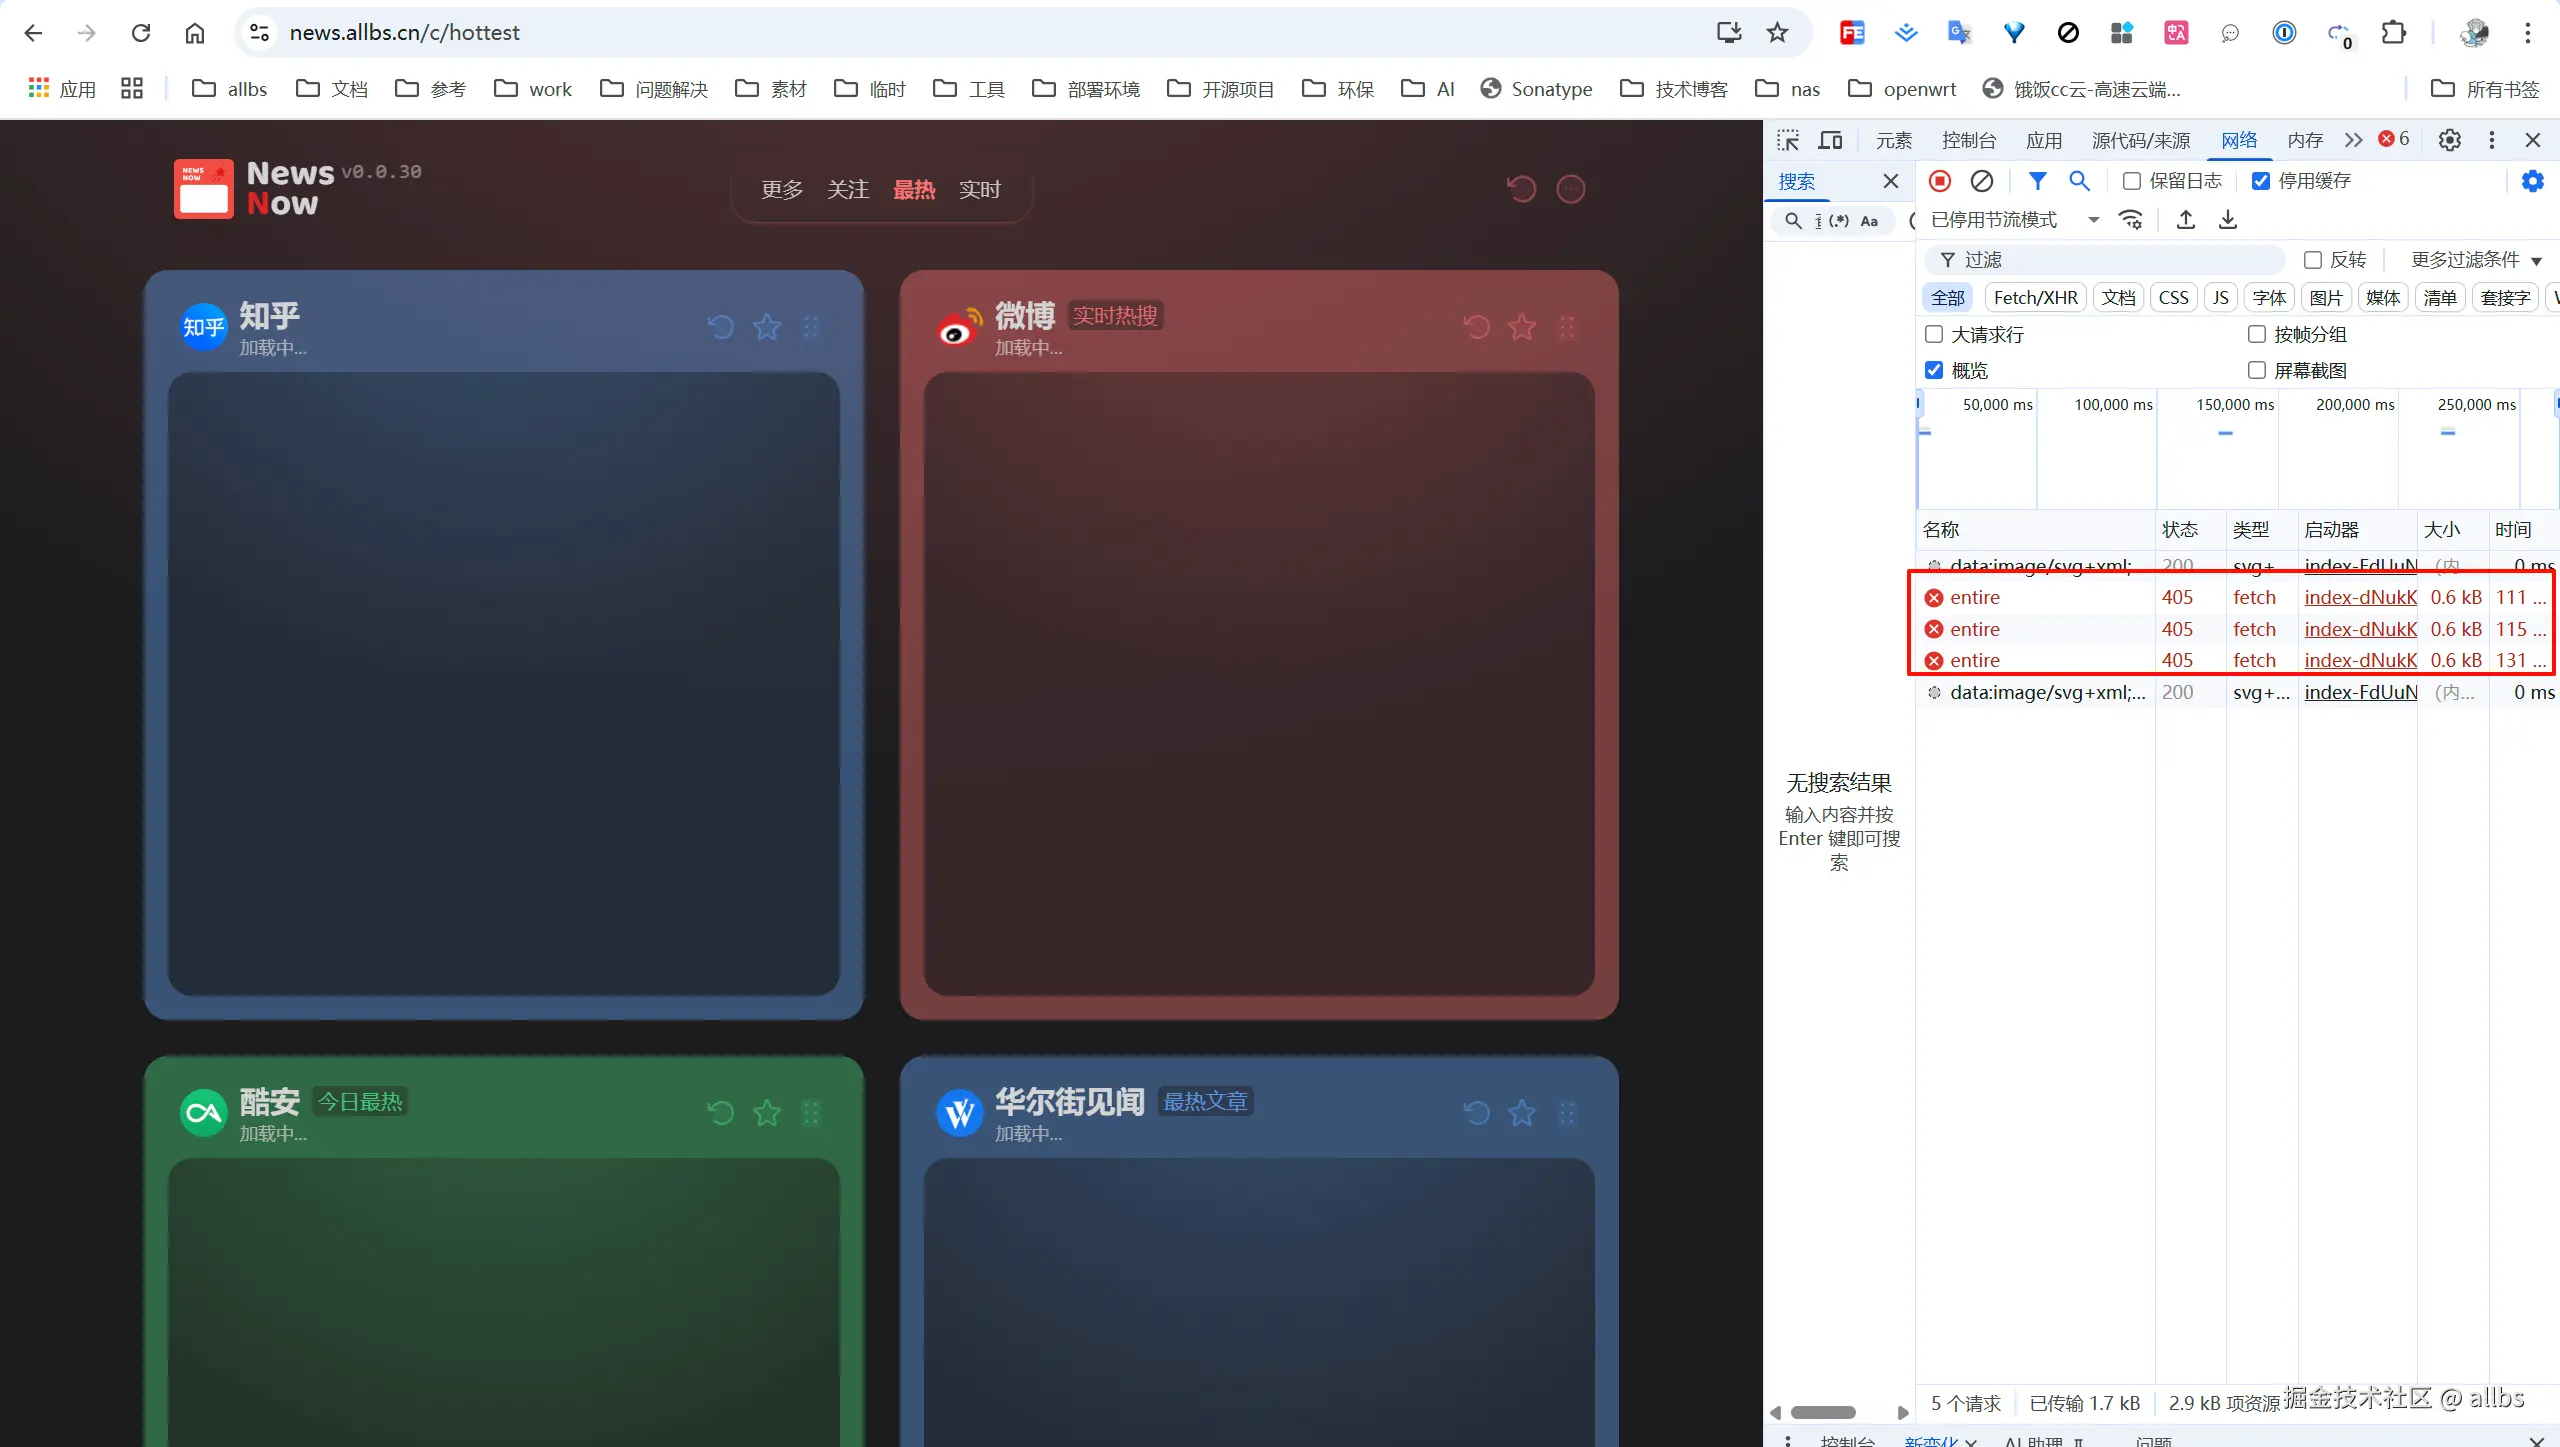
Task: Click the record network log button
Action: tap(1940, 181)
